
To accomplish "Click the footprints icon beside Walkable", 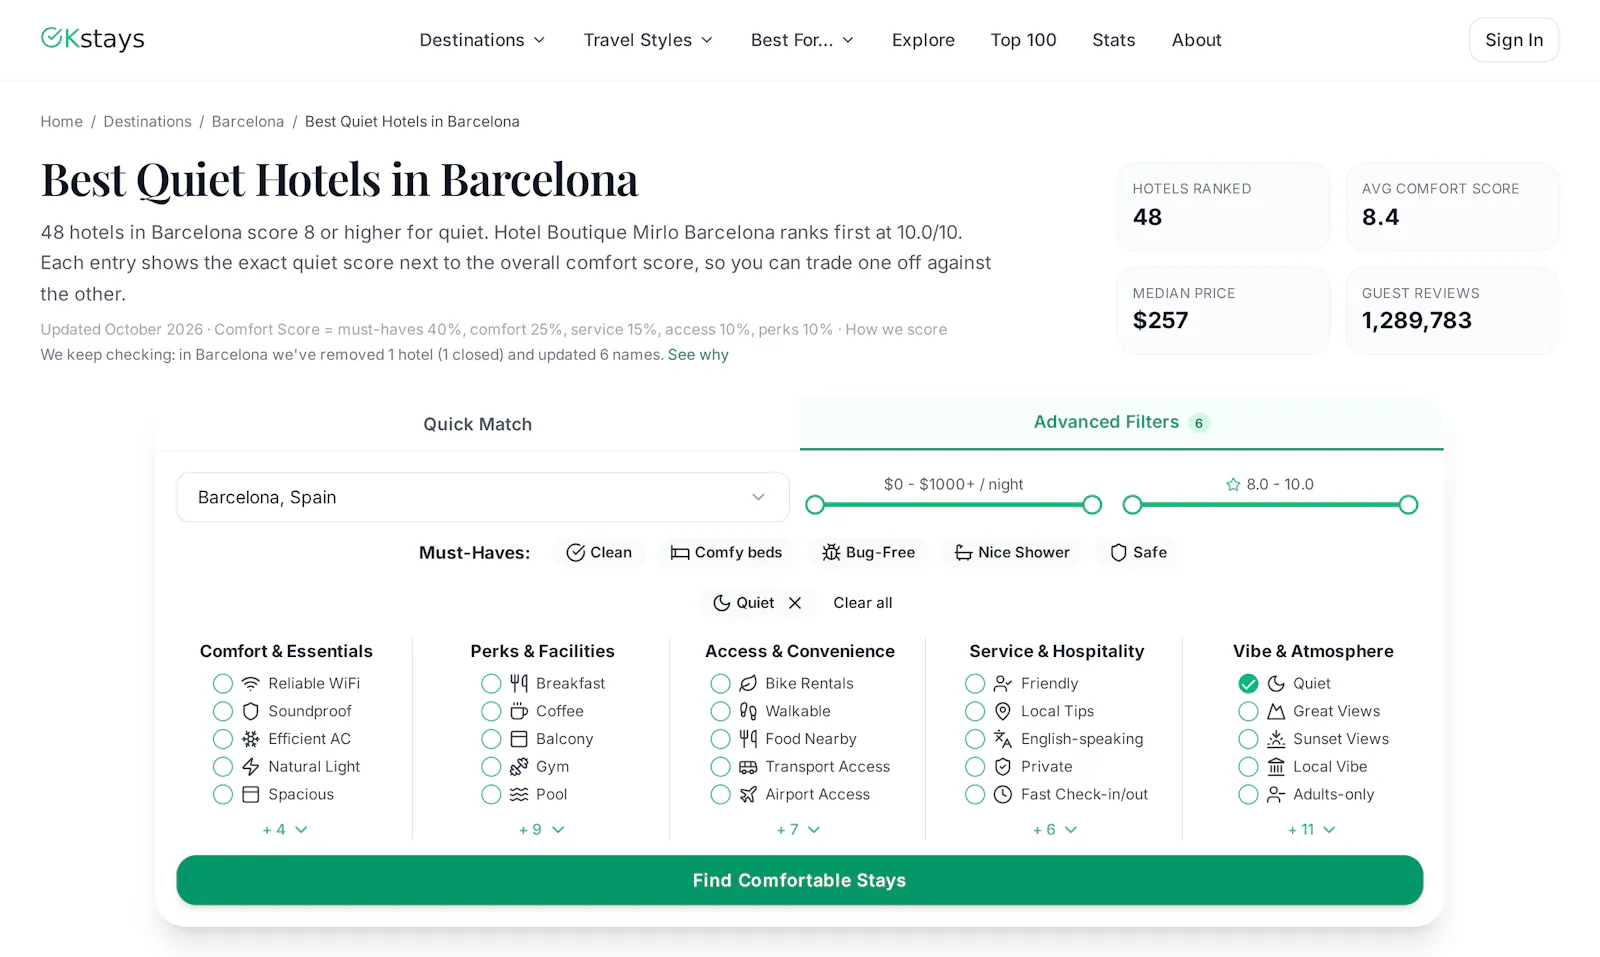I will click(x=748, y=711).
